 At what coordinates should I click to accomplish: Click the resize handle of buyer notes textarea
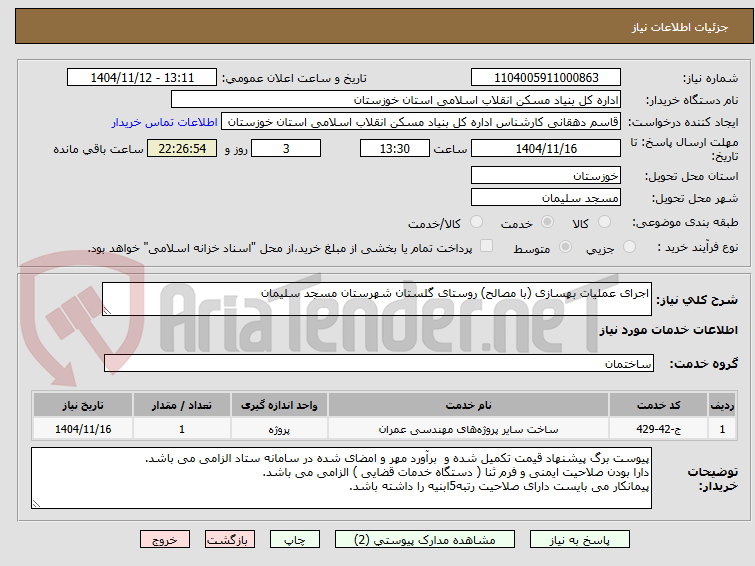pos(37,503)
